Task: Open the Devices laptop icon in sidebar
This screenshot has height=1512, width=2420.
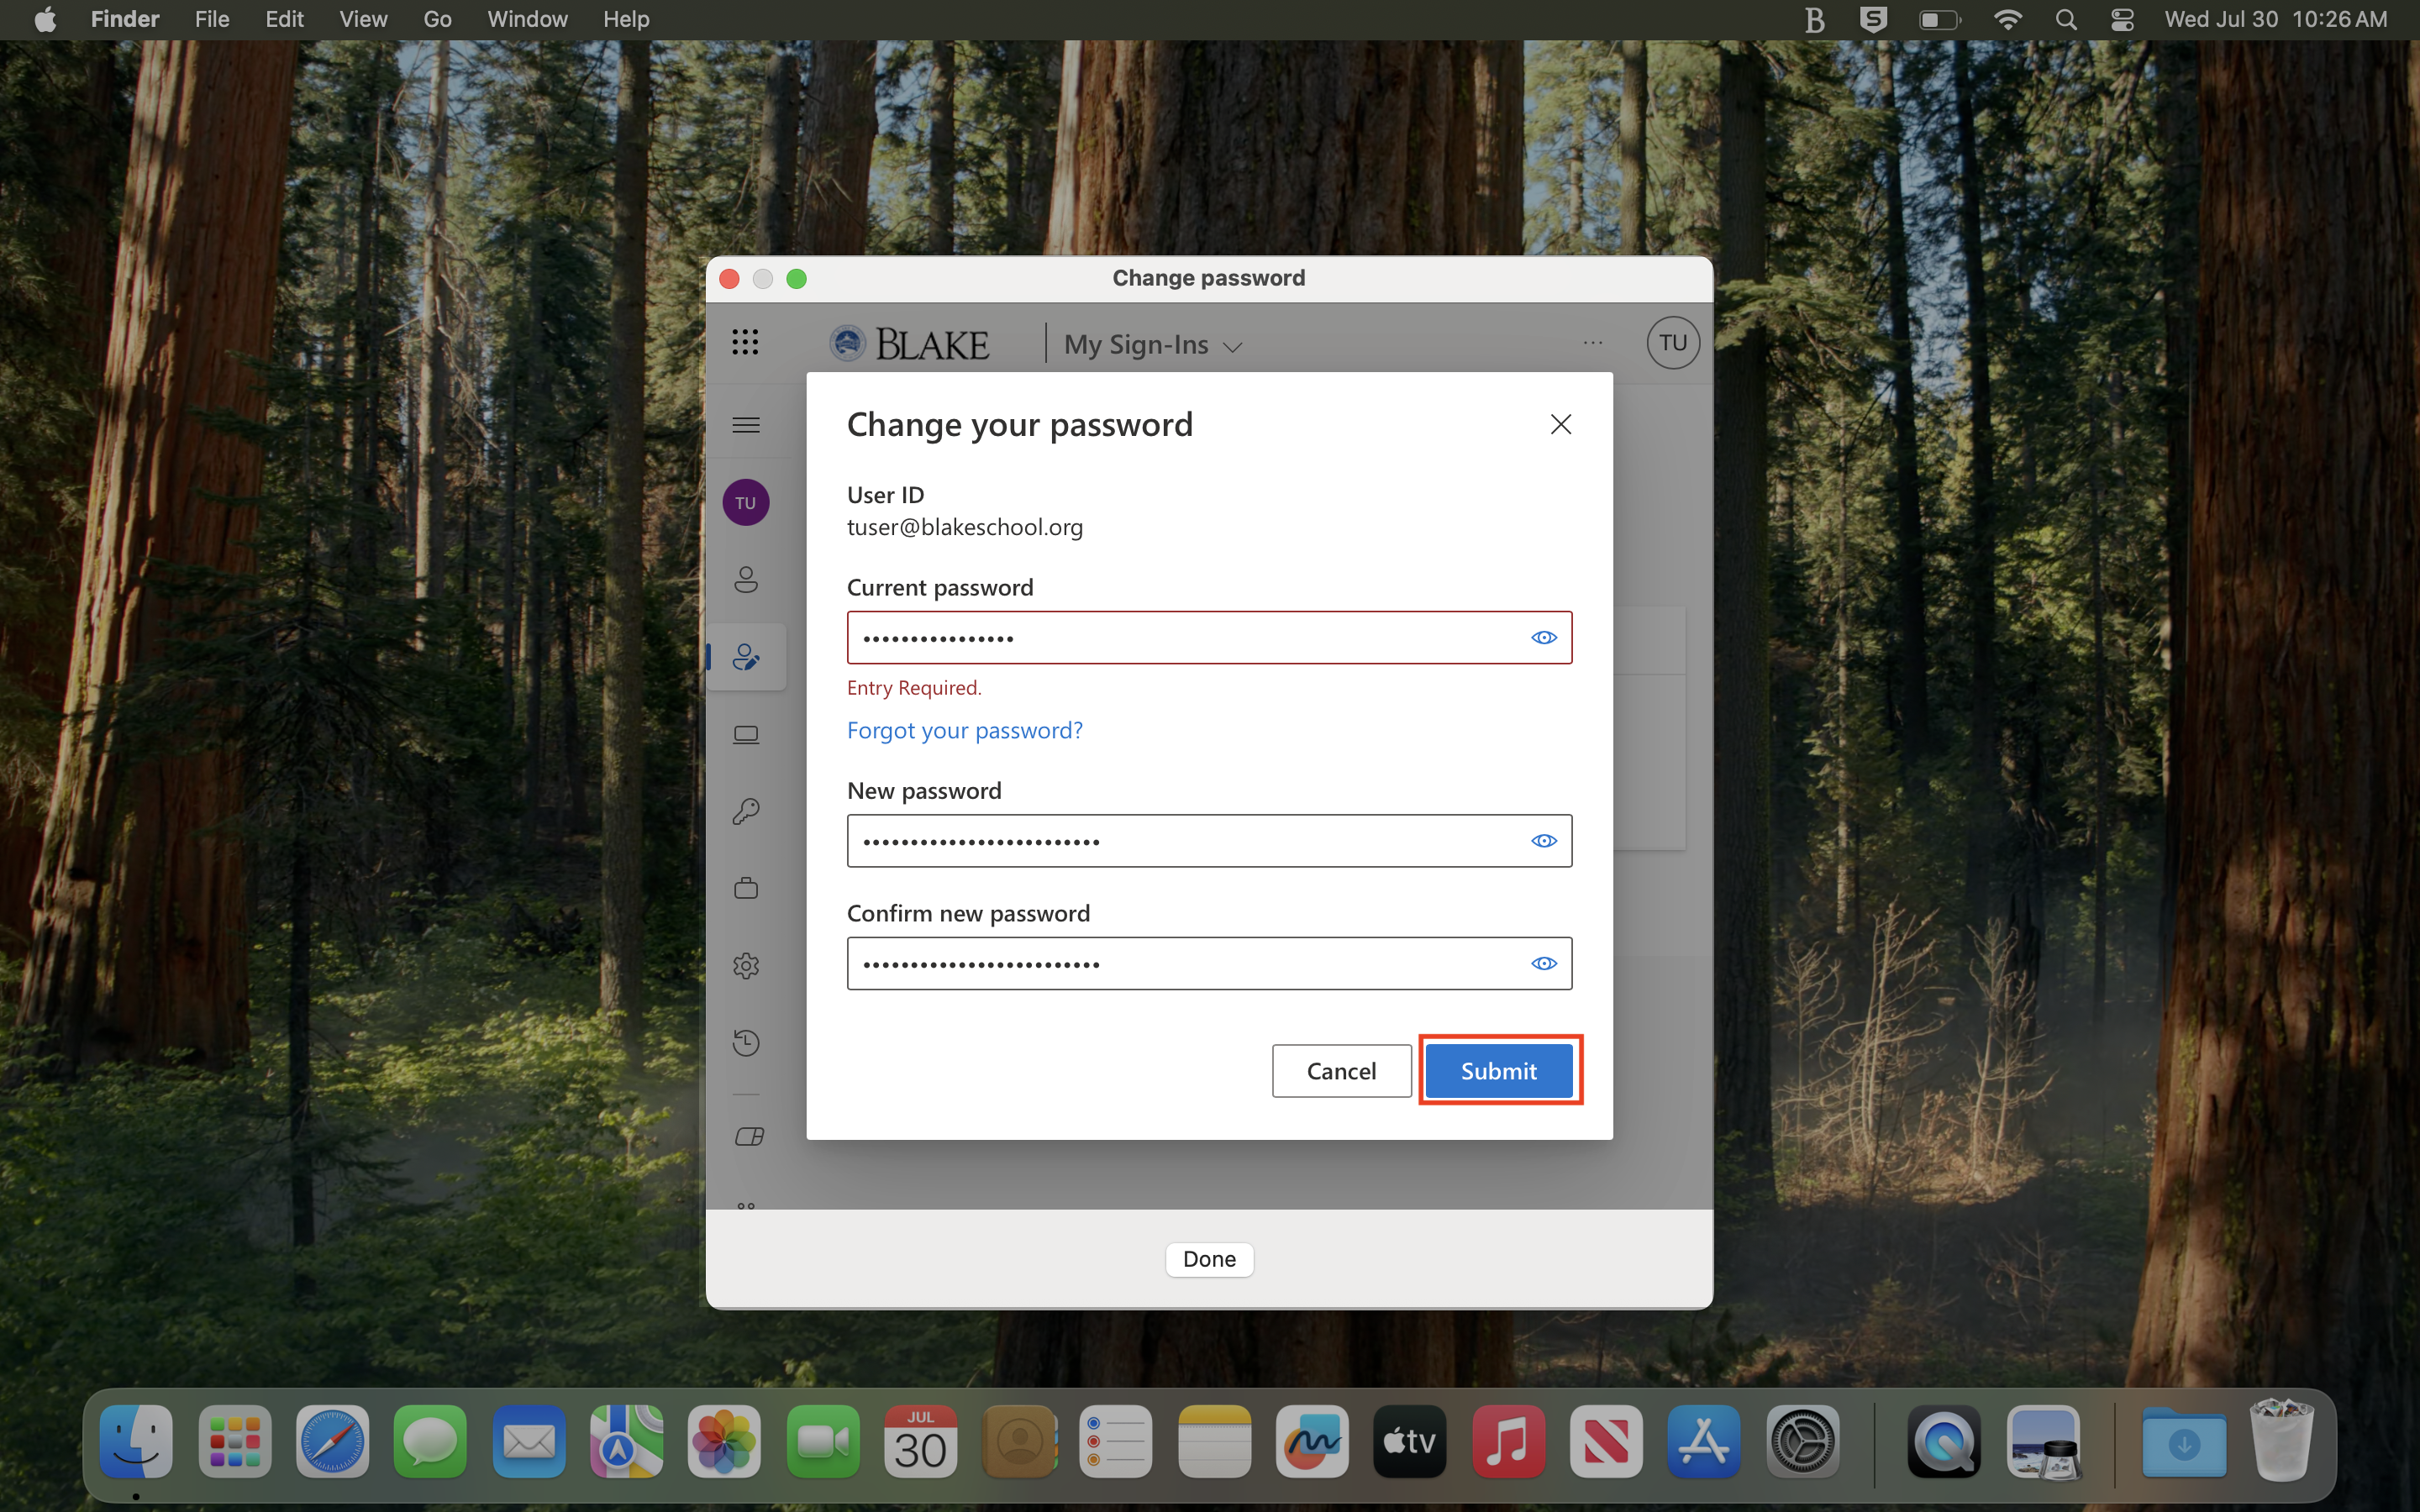Action: coord(746,735)
